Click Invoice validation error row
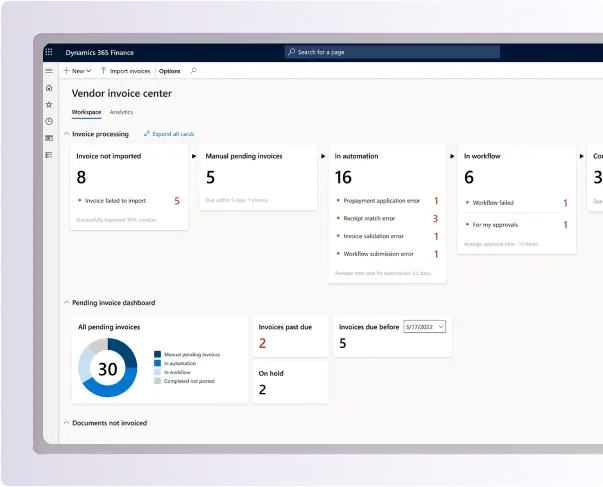This screenshot has height=487, width=603. coord(387,236)
